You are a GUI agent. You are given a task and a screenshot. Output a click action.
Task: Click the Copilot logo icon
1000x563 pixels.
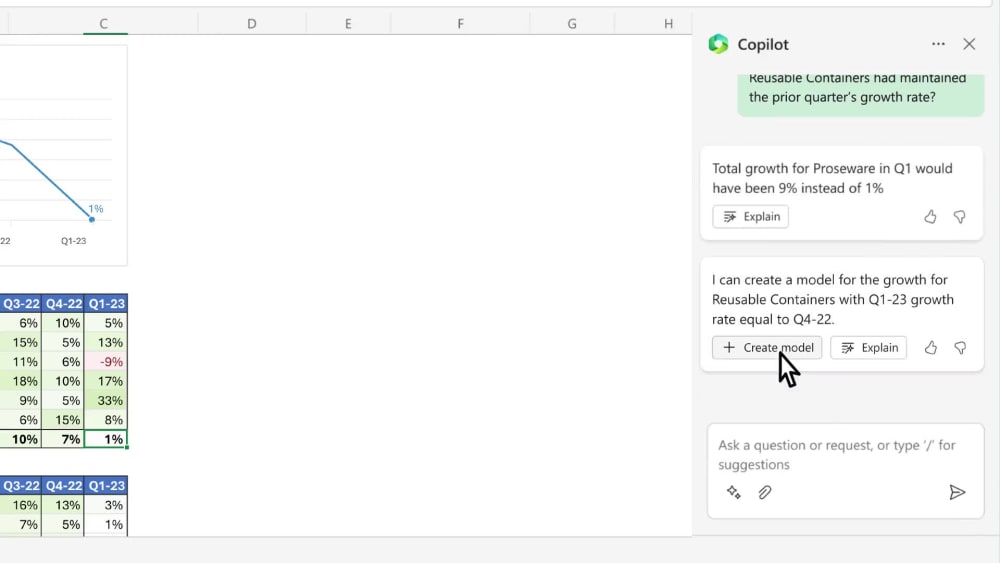[718, 44]
